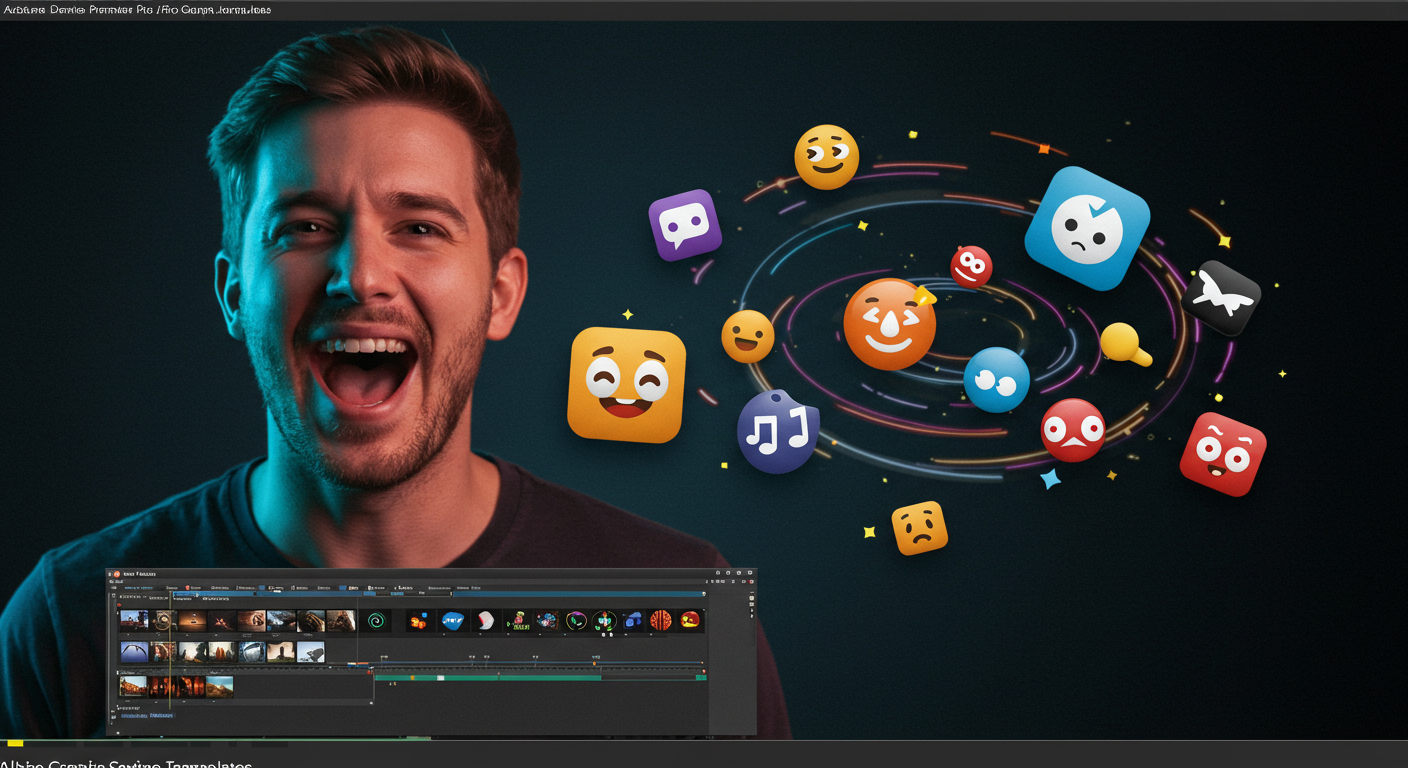Select the white and red shape thumbnail
1408x768 pixels.
(x=485, y=620)
